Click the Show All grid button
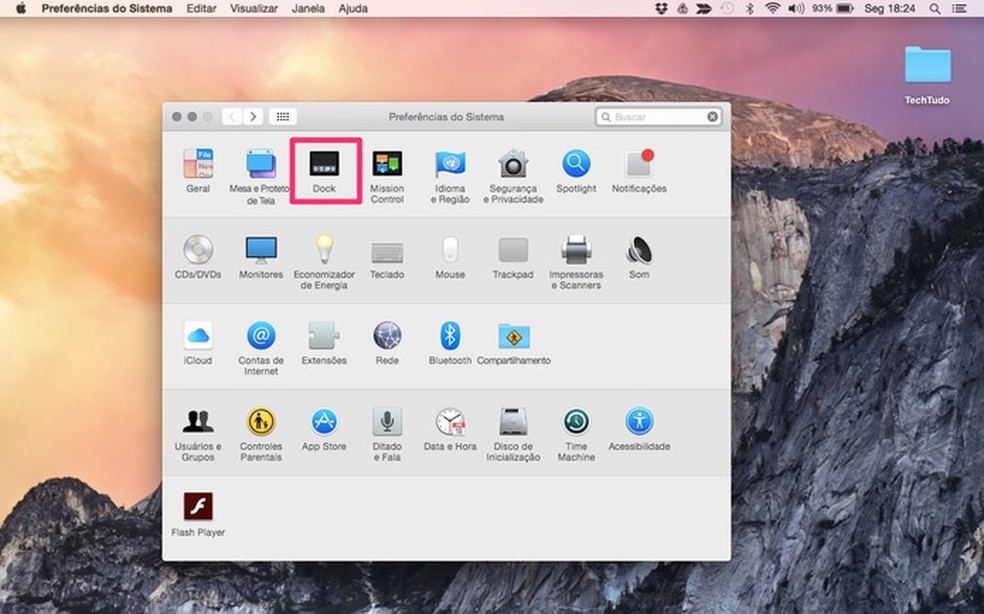Image resolution: width=984 pixels, height=614 pixels. 283,117
